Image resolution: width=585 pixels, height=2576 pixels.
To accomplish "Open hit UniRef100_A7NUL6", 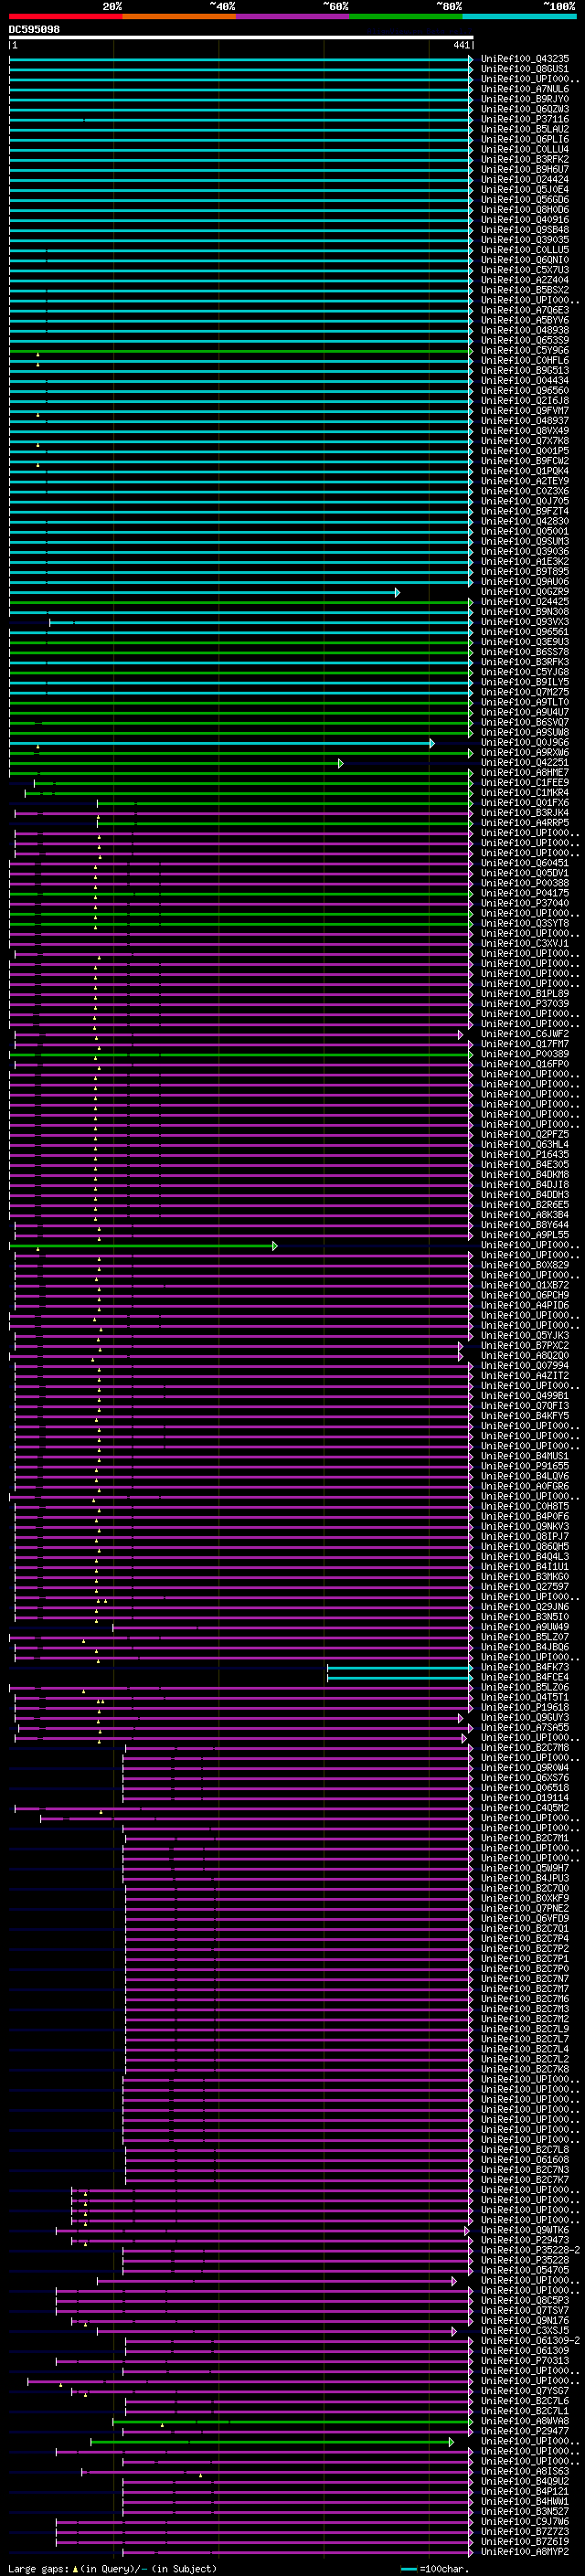I will (525, 89).
